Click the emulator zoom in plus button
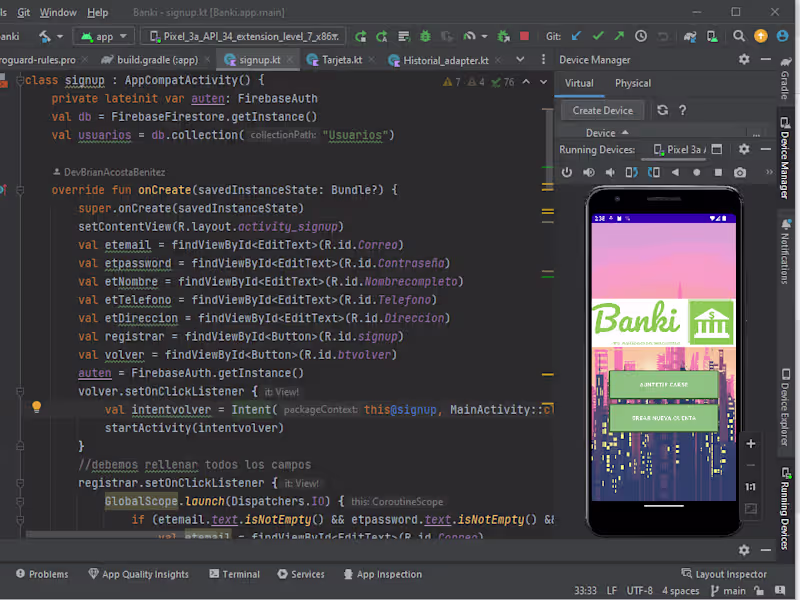The image size is (800, 600). tap(751, 444)
